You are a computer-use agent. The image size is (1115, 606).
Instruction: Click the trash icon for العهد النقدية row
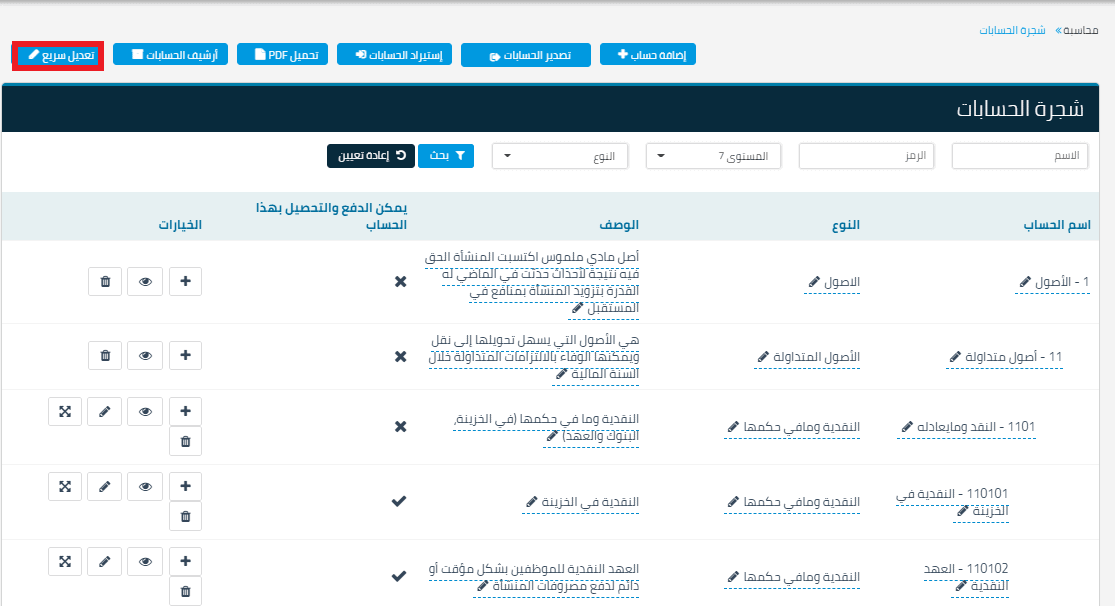tap(185, 592)
